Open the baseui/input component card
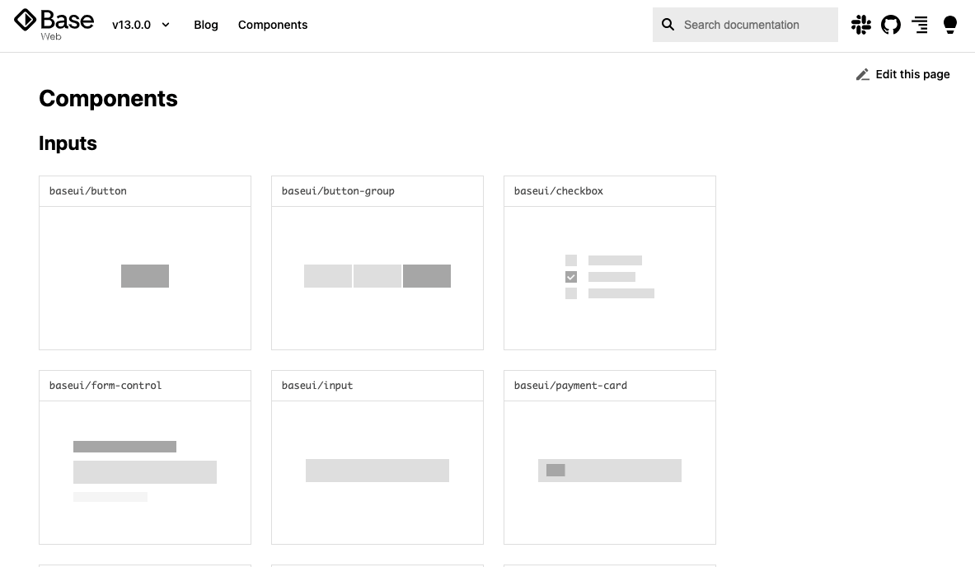Viewport: 975px width, 567px height. [x=377, y=471]
